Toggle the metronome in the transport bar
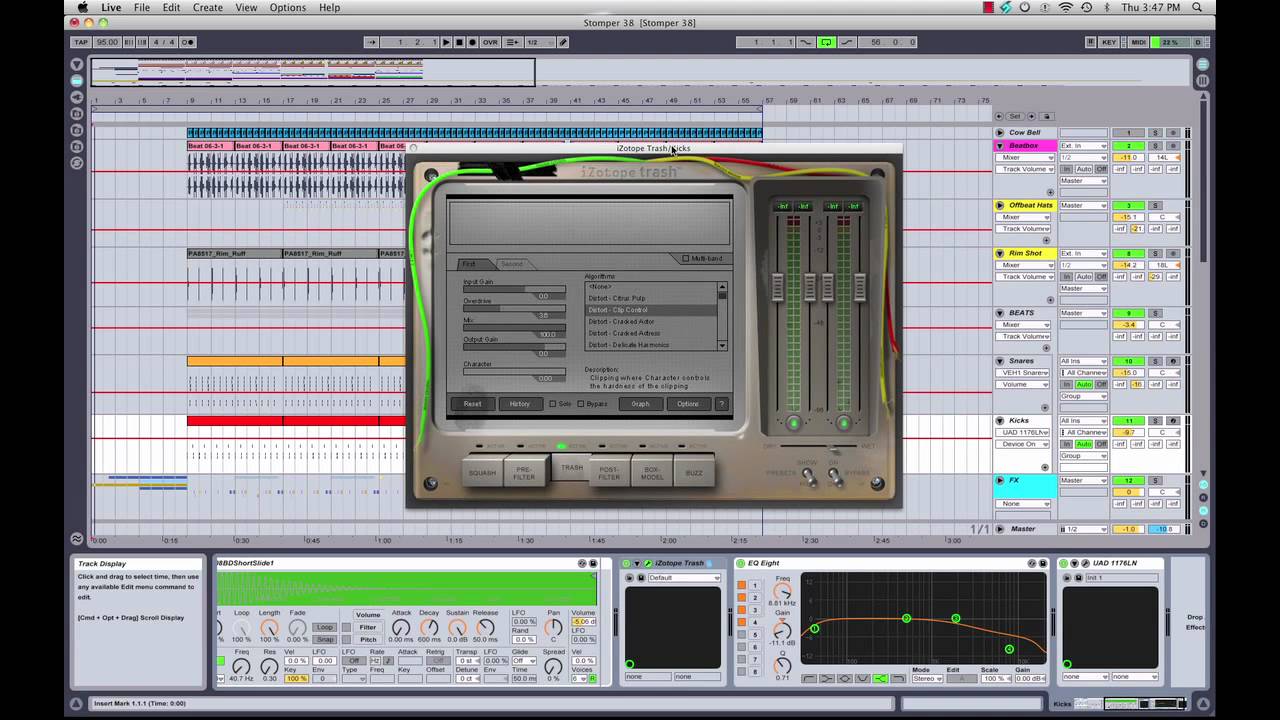1280x720 pixels. click(187, 42)
